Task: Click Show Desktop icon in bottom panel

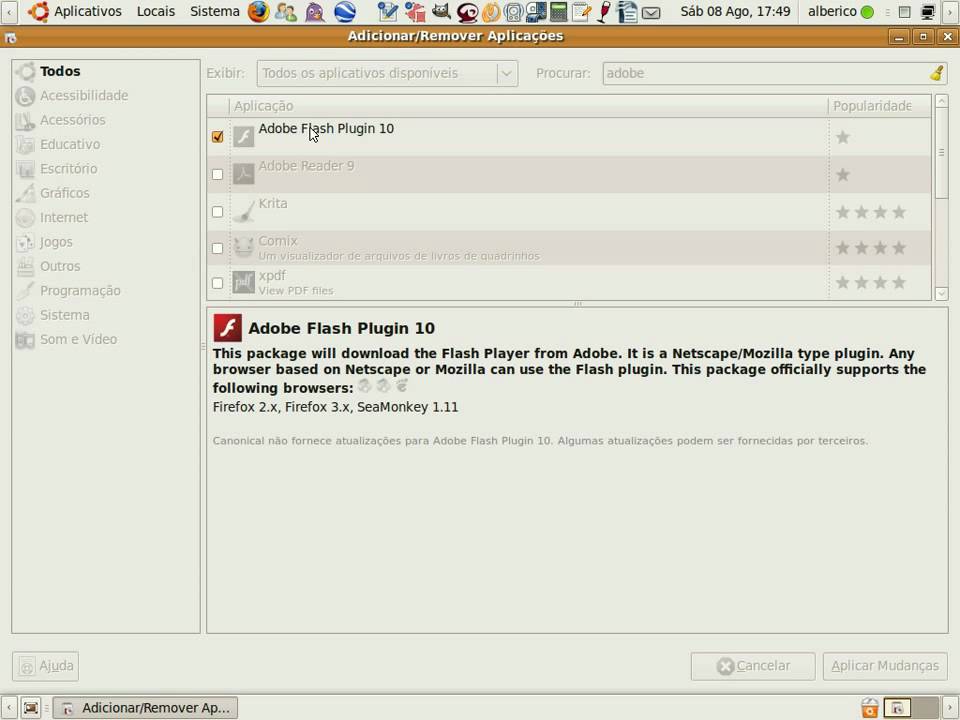Action: (30, 708)
